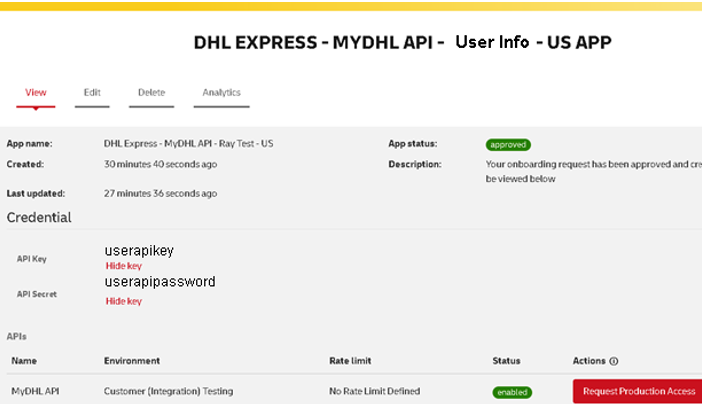Viewport: 702px width, 404px height.
Task: Click the 'API Secret' label
Action: 37,294
